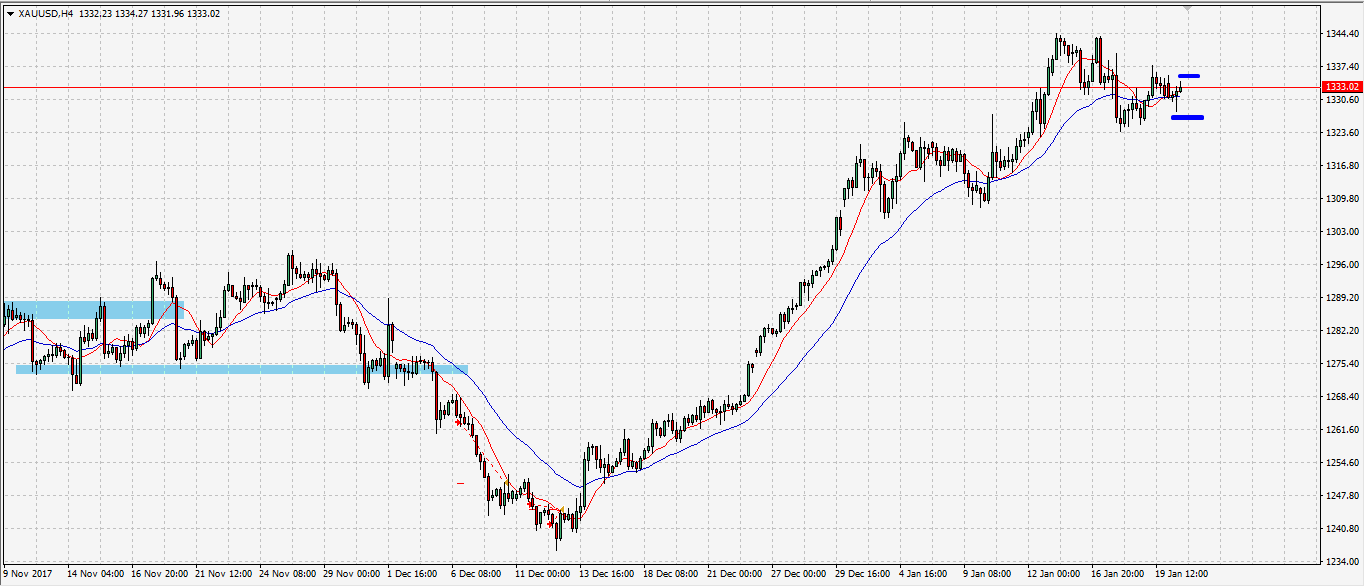The image size is (1364, 586).
Task: Click the 1275.40 price axis label
Action: [x=1340, y=364]
